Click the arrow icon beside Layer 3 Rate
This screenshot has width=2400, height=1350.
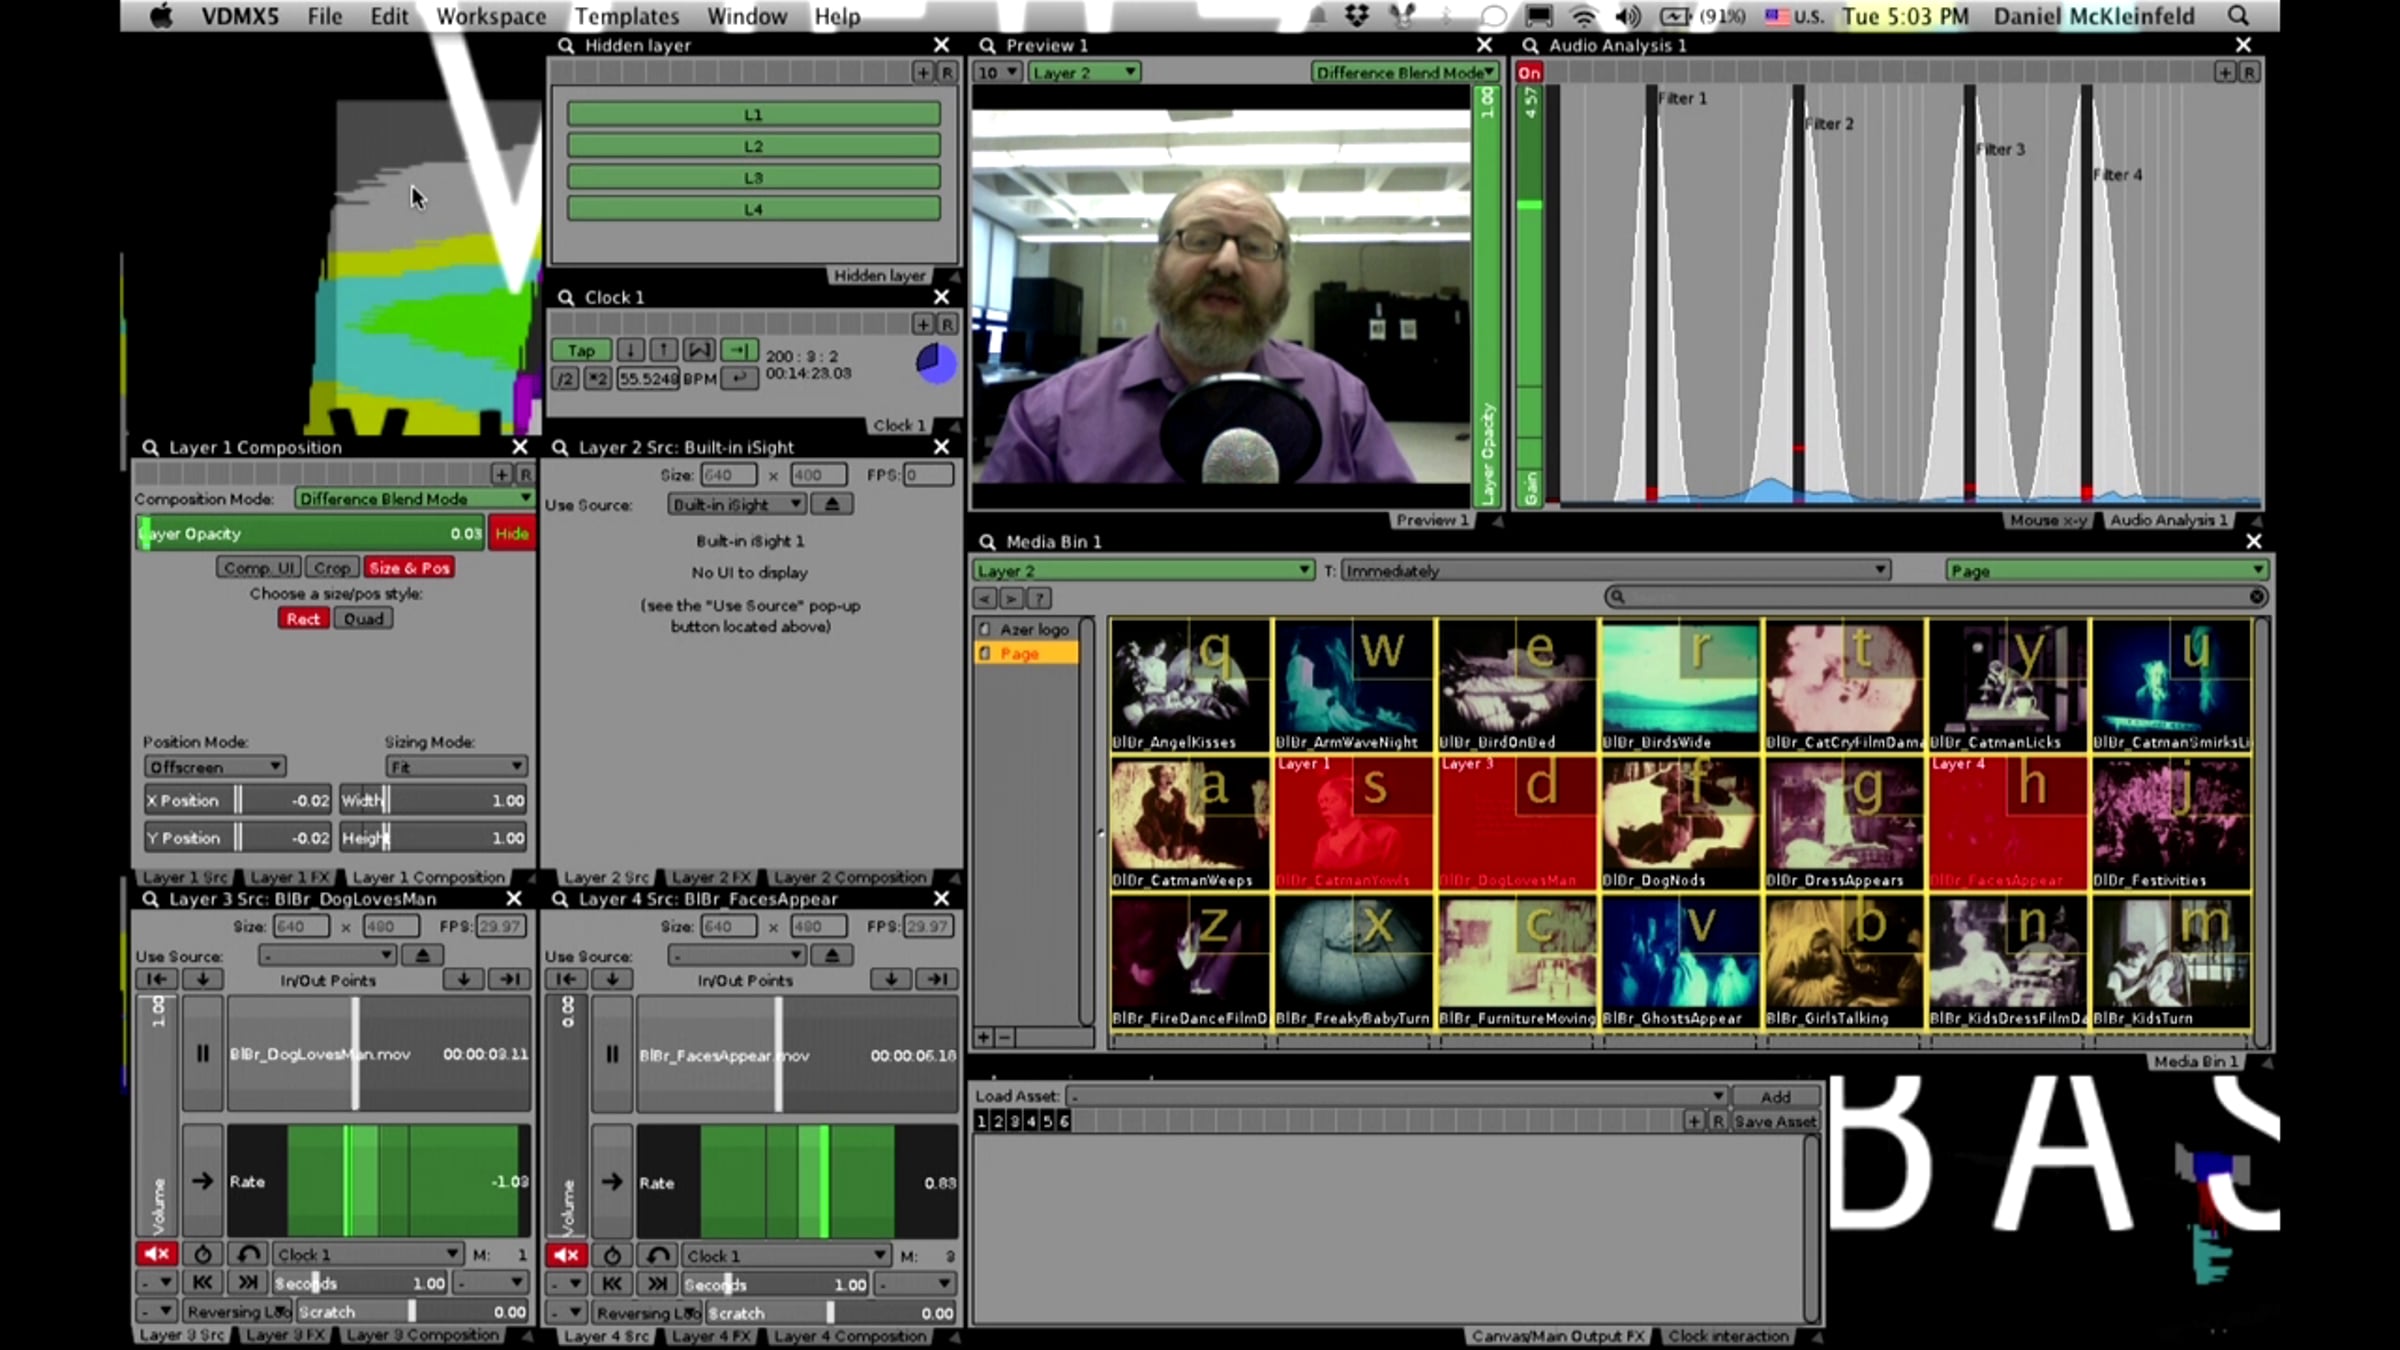(203, 1181)
